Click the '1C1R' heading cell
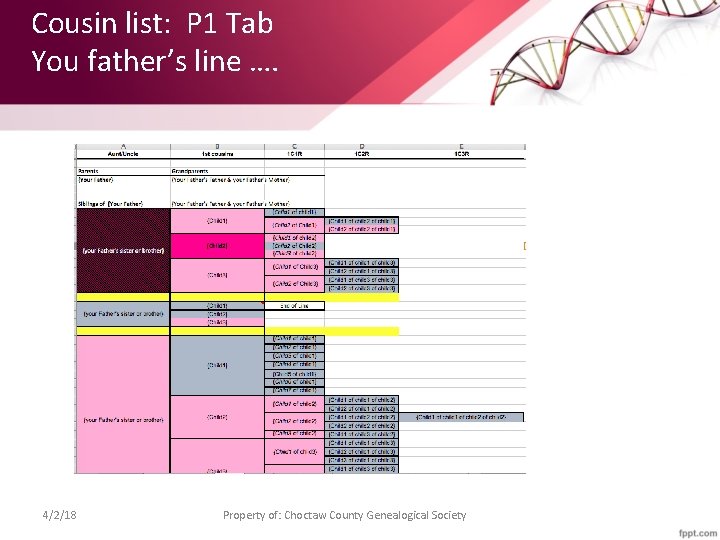The width and height of the screenshot is (720, 540). pos(294,154)
